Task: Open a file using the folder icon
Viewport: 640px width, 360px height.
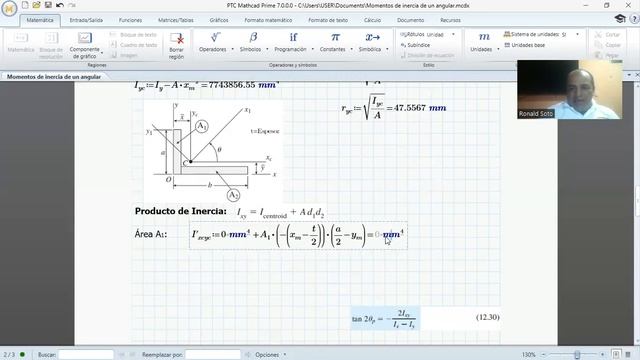Action: click(36, 5)
